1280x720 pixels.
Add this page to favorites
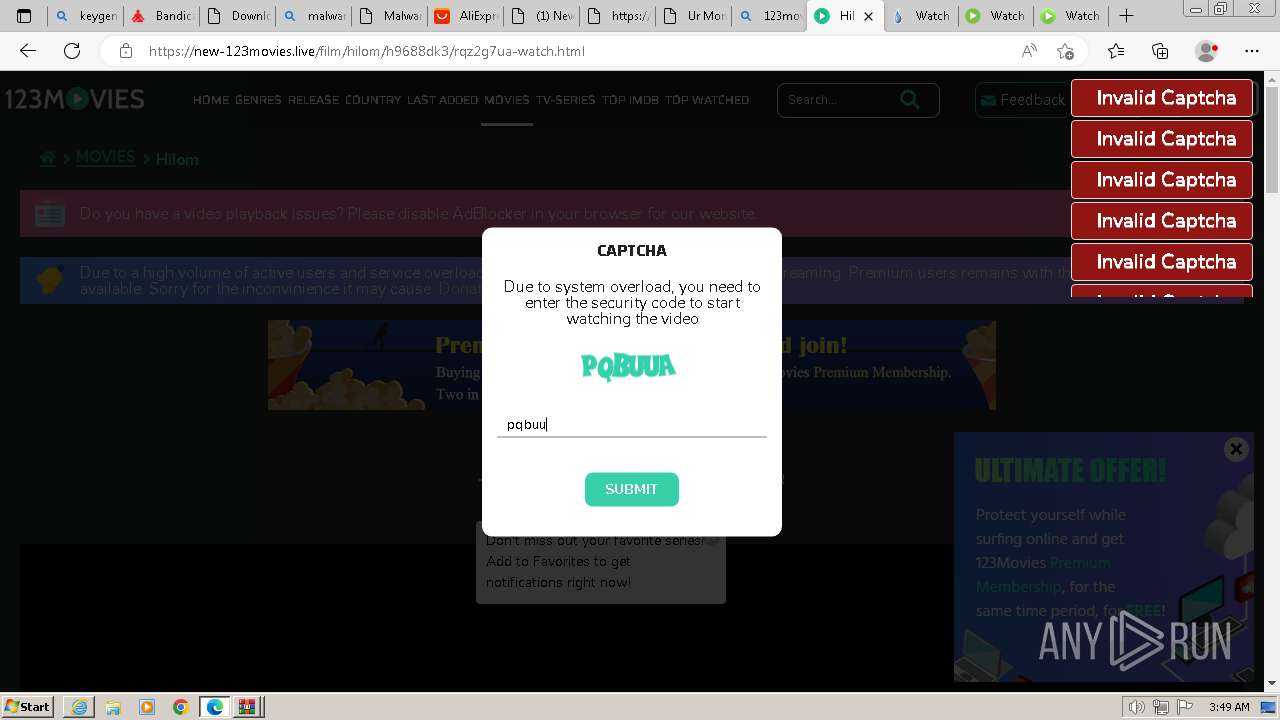[x=1065, y=51]
